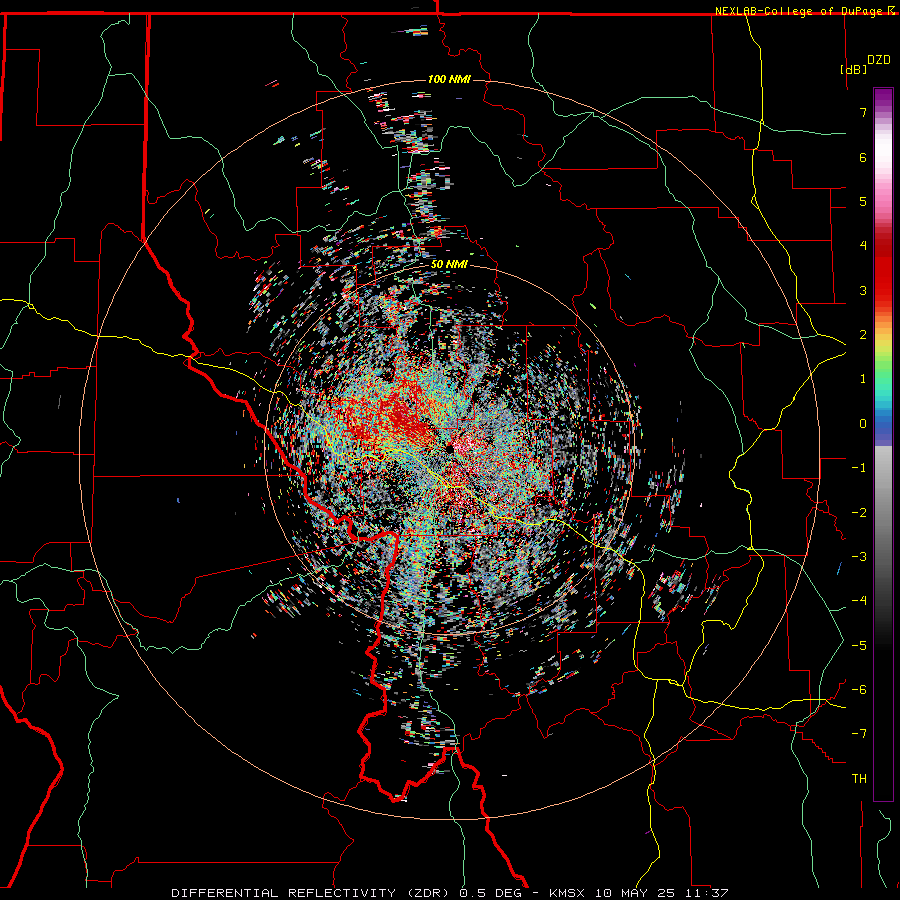Click the -5 value on the color scale
Viewport: 900px width, 900px height.
[x=859, y=646]
